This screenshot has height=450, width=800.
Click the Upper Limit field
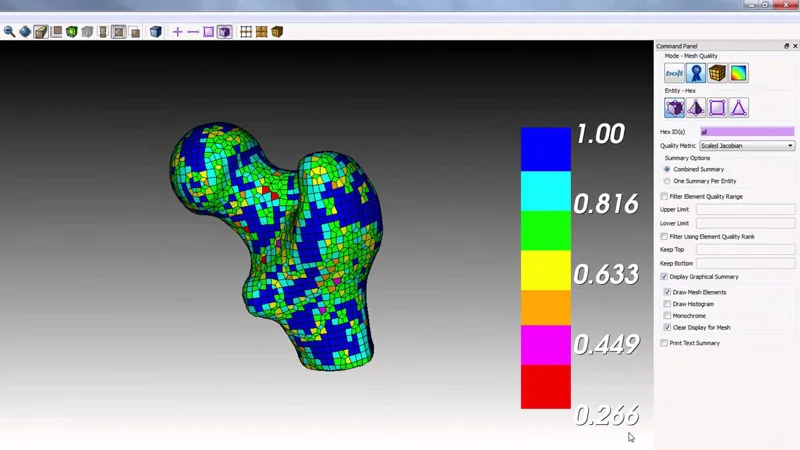pos(745,210)
